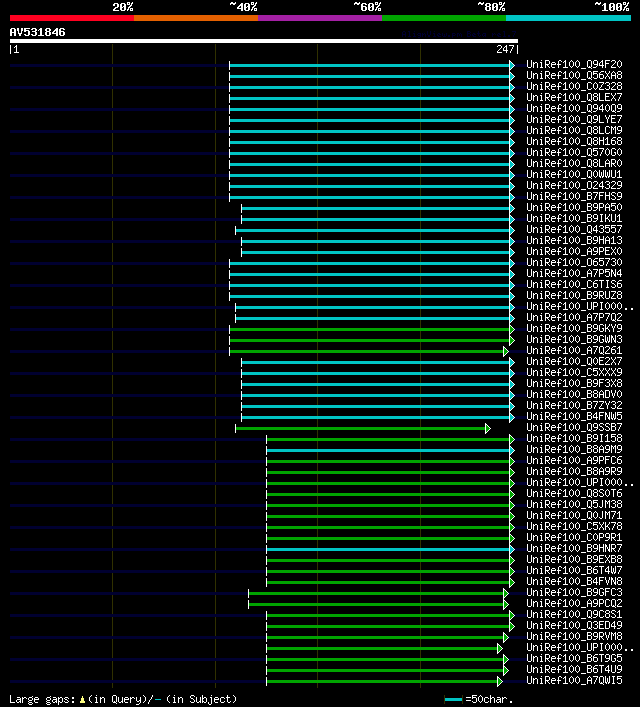
Task: Click the UniRef100_B9PA50 hit name
Action: click(574, 207)
